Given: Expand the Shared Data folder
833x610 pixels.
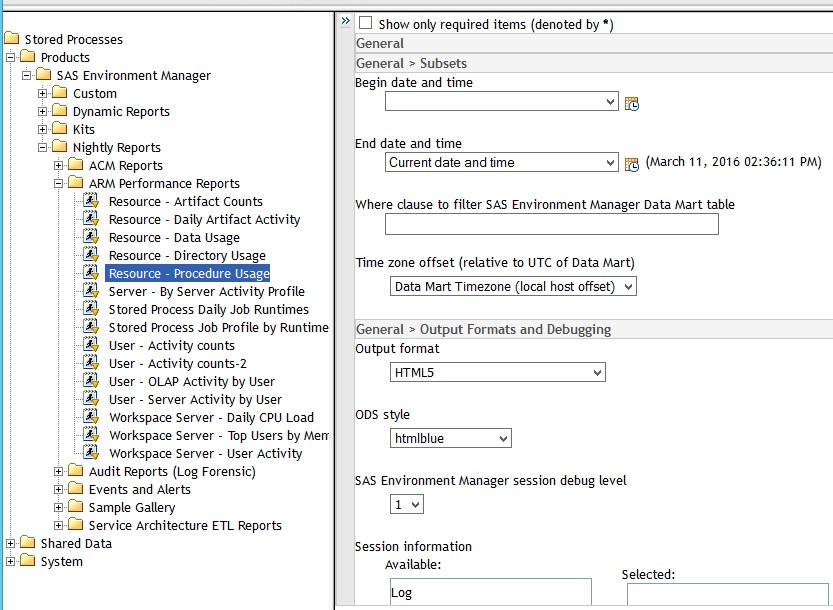Looking at the screenshot, I should point(11,544).
